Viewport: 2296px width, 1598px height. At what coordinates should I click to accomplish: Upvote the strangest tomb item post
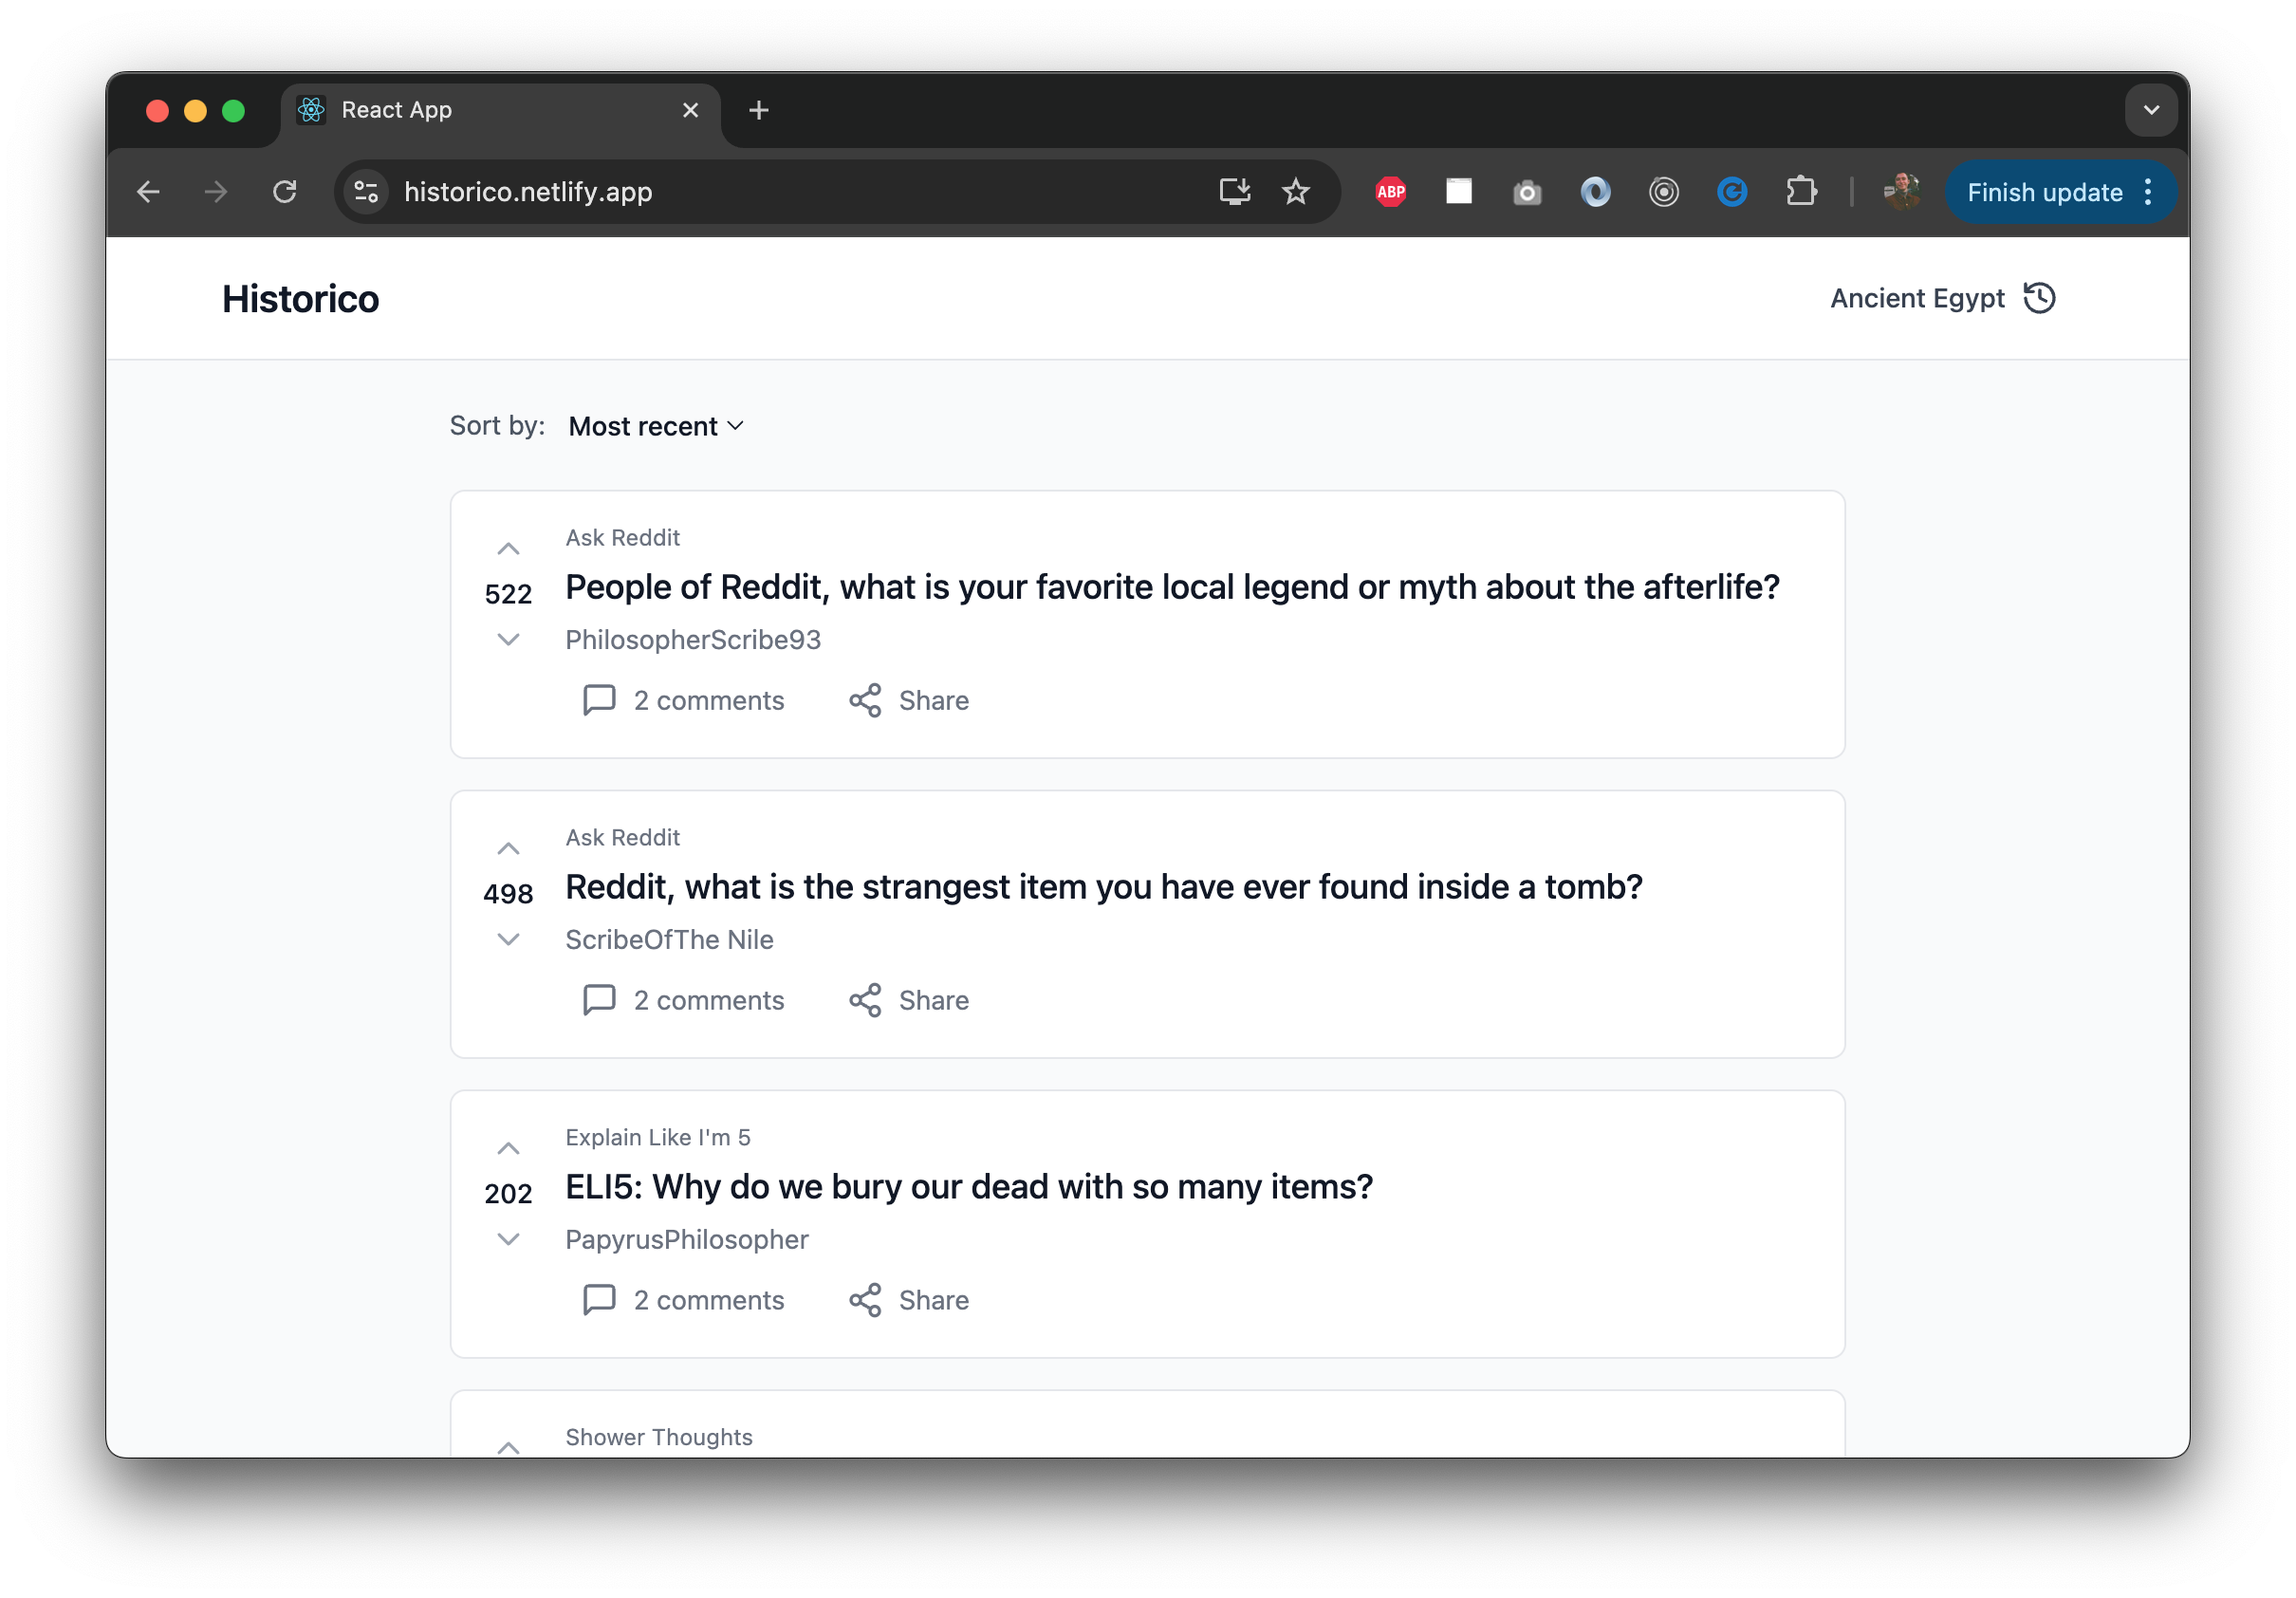(508, 849)
